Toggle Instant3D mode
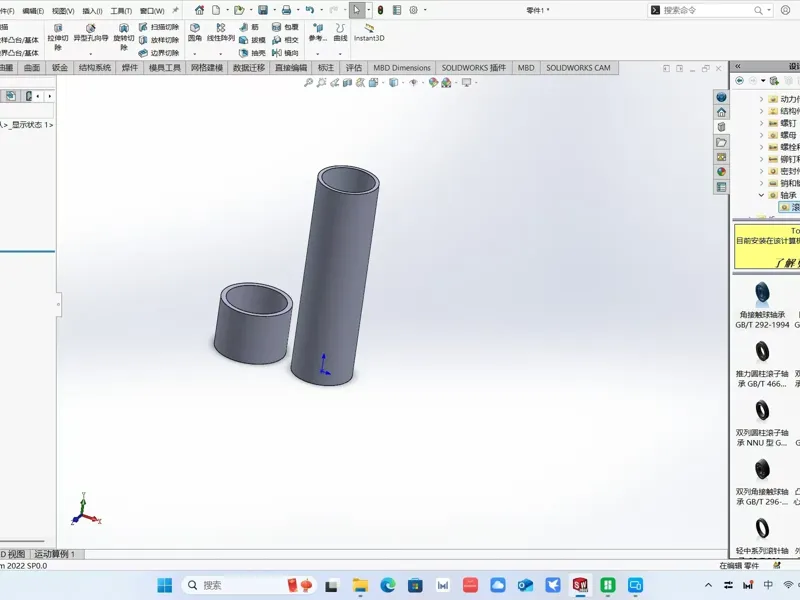 tap(369, 32)
